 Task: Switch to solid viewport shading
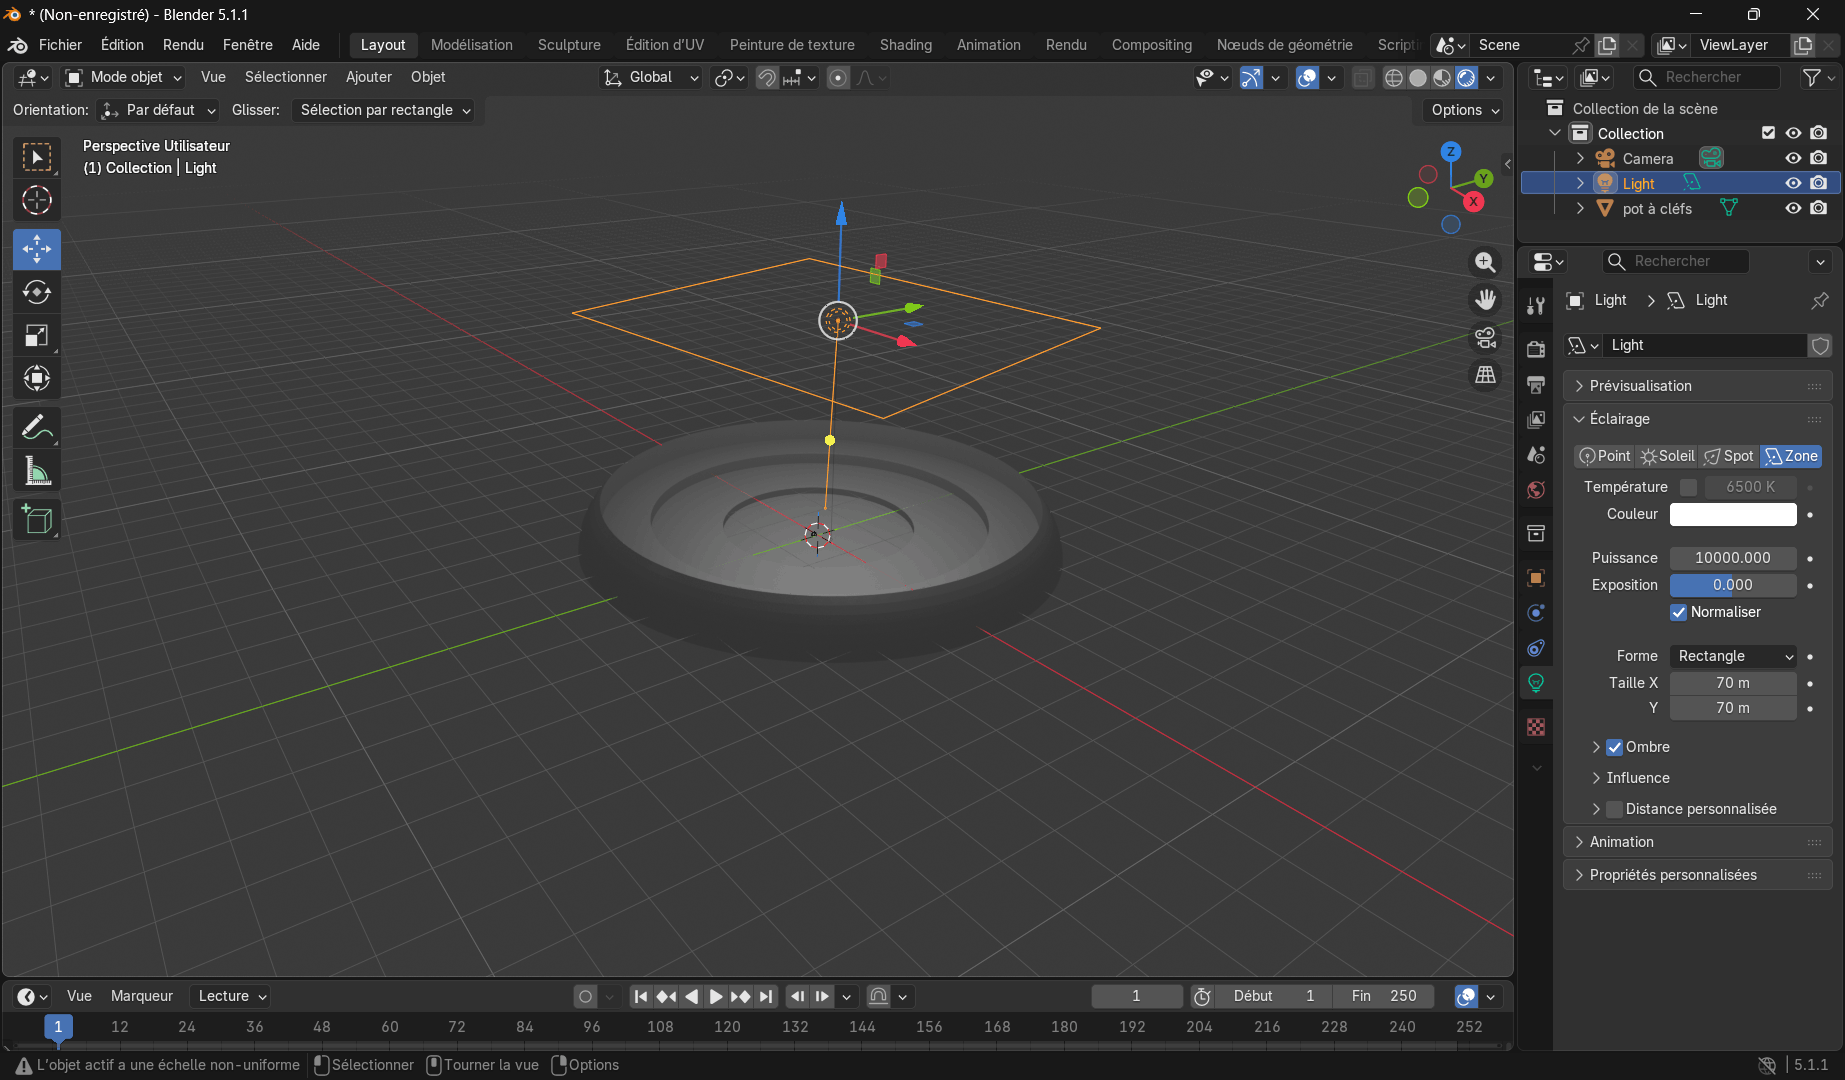(1418, 78)
